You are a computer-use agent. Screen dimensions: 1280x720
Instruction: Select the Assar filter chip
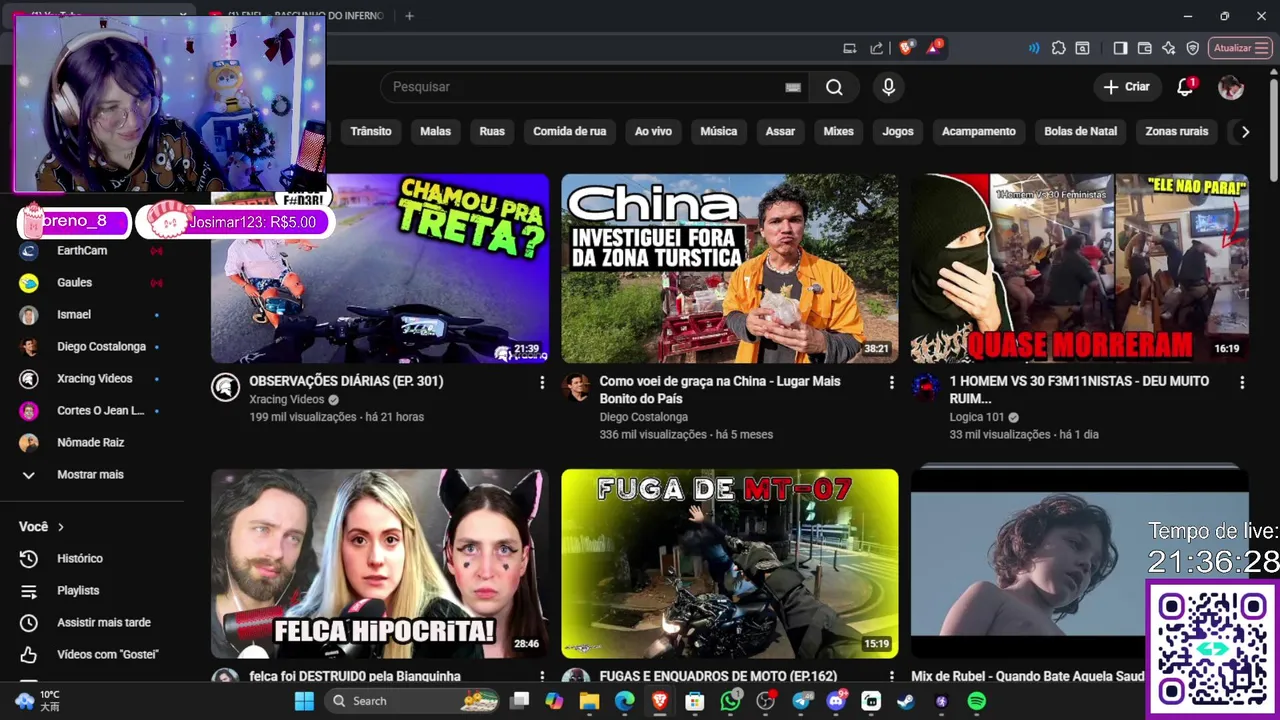780,131
